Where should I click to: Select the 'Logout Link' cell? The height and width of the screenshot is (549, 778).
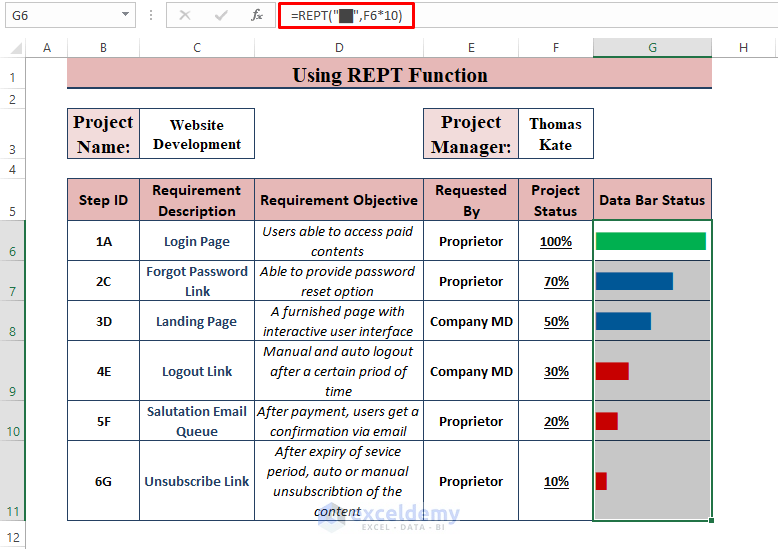point(197,371)
